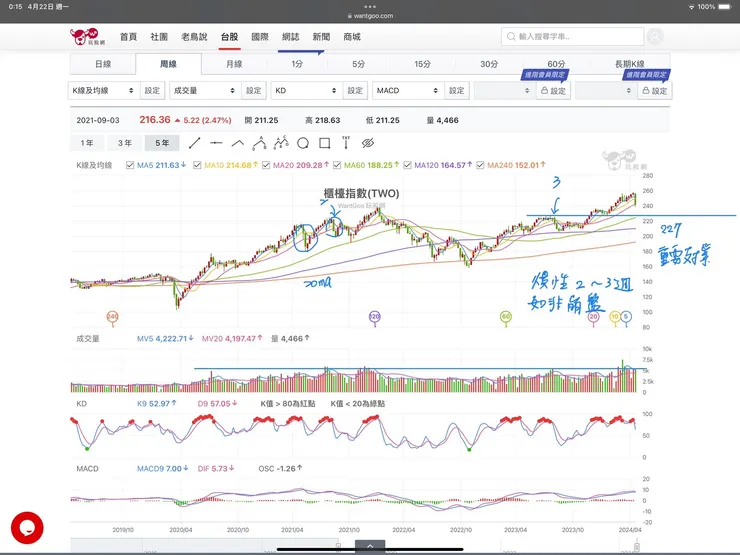Click the date range scrollbar below the chart
The width and height of the screenshot is (740, 555).
click(355, 545)
